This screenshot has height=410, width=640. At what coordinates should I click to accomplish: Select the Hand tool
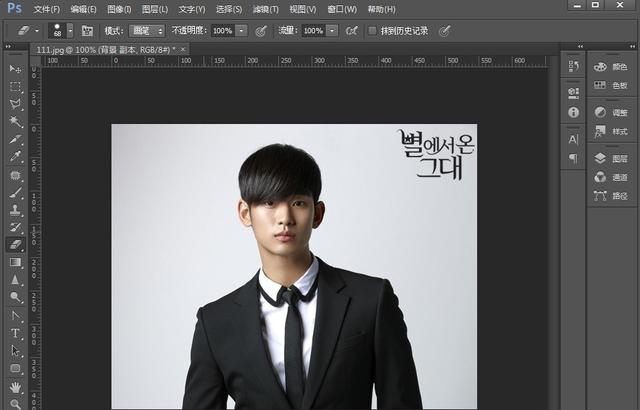click(15, 386)
